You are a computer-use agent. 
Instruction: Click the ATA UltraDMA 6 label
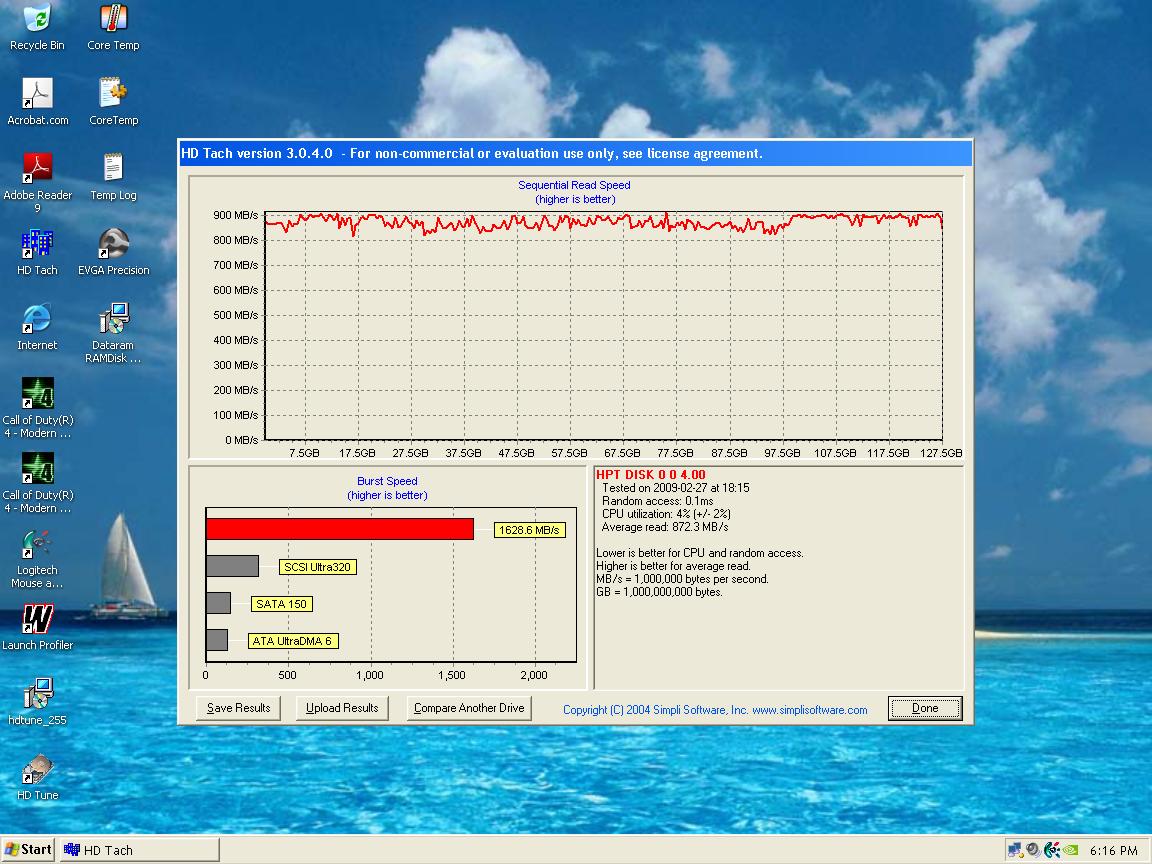[292, 641]
